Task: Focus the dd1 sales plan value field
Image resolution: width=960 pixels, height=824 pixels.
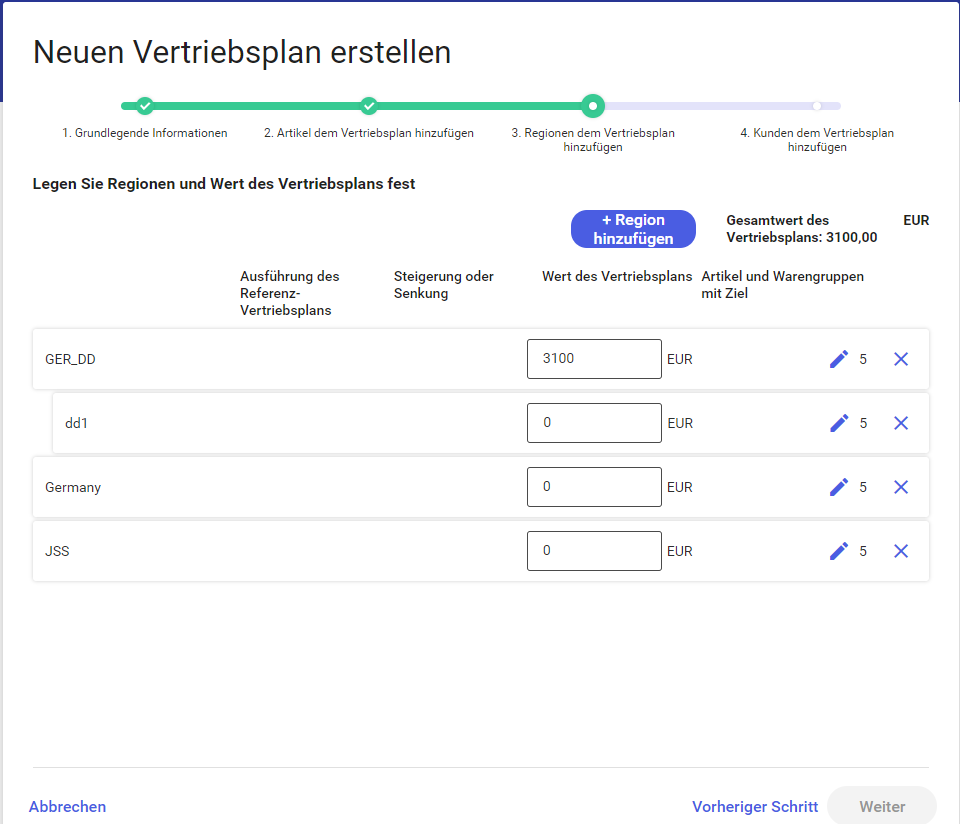Action: pyautogui.click(x=594, y=423)
